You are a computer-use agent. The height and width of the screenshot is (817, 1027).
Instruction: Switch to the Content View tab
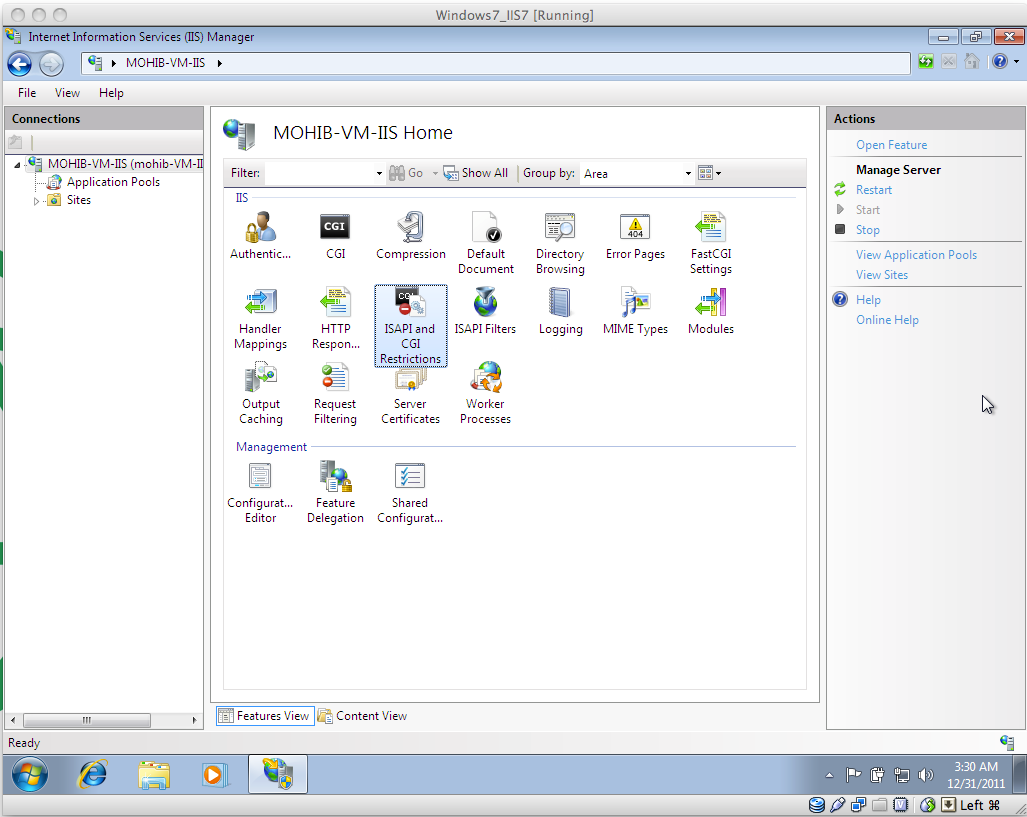point(362,716)
